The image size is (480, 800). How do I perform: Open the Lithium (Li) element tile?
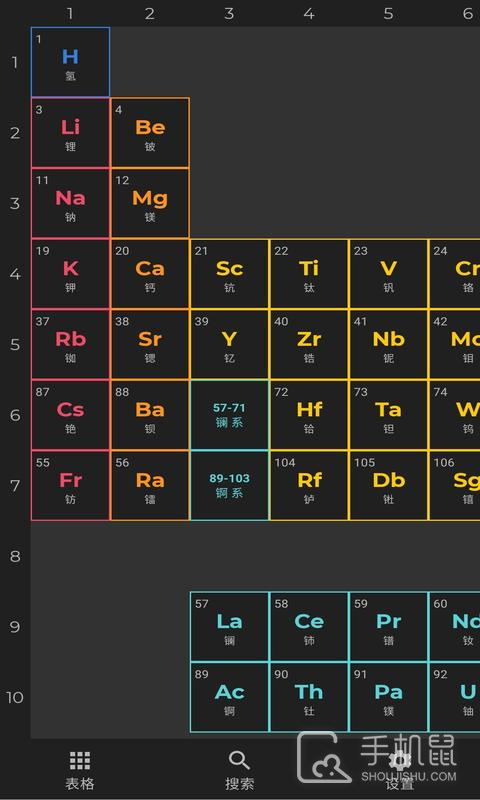(x=70, y=133)
